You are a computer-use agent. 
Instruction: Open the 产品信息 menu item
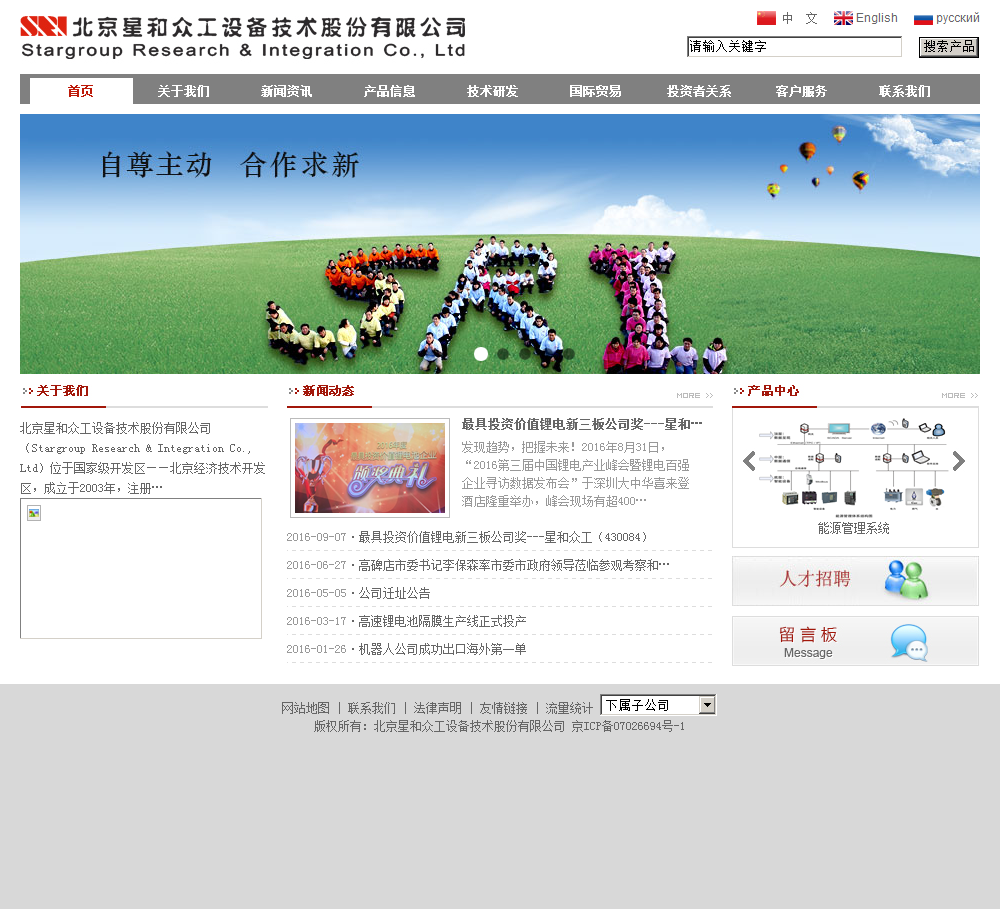point(389,91)
